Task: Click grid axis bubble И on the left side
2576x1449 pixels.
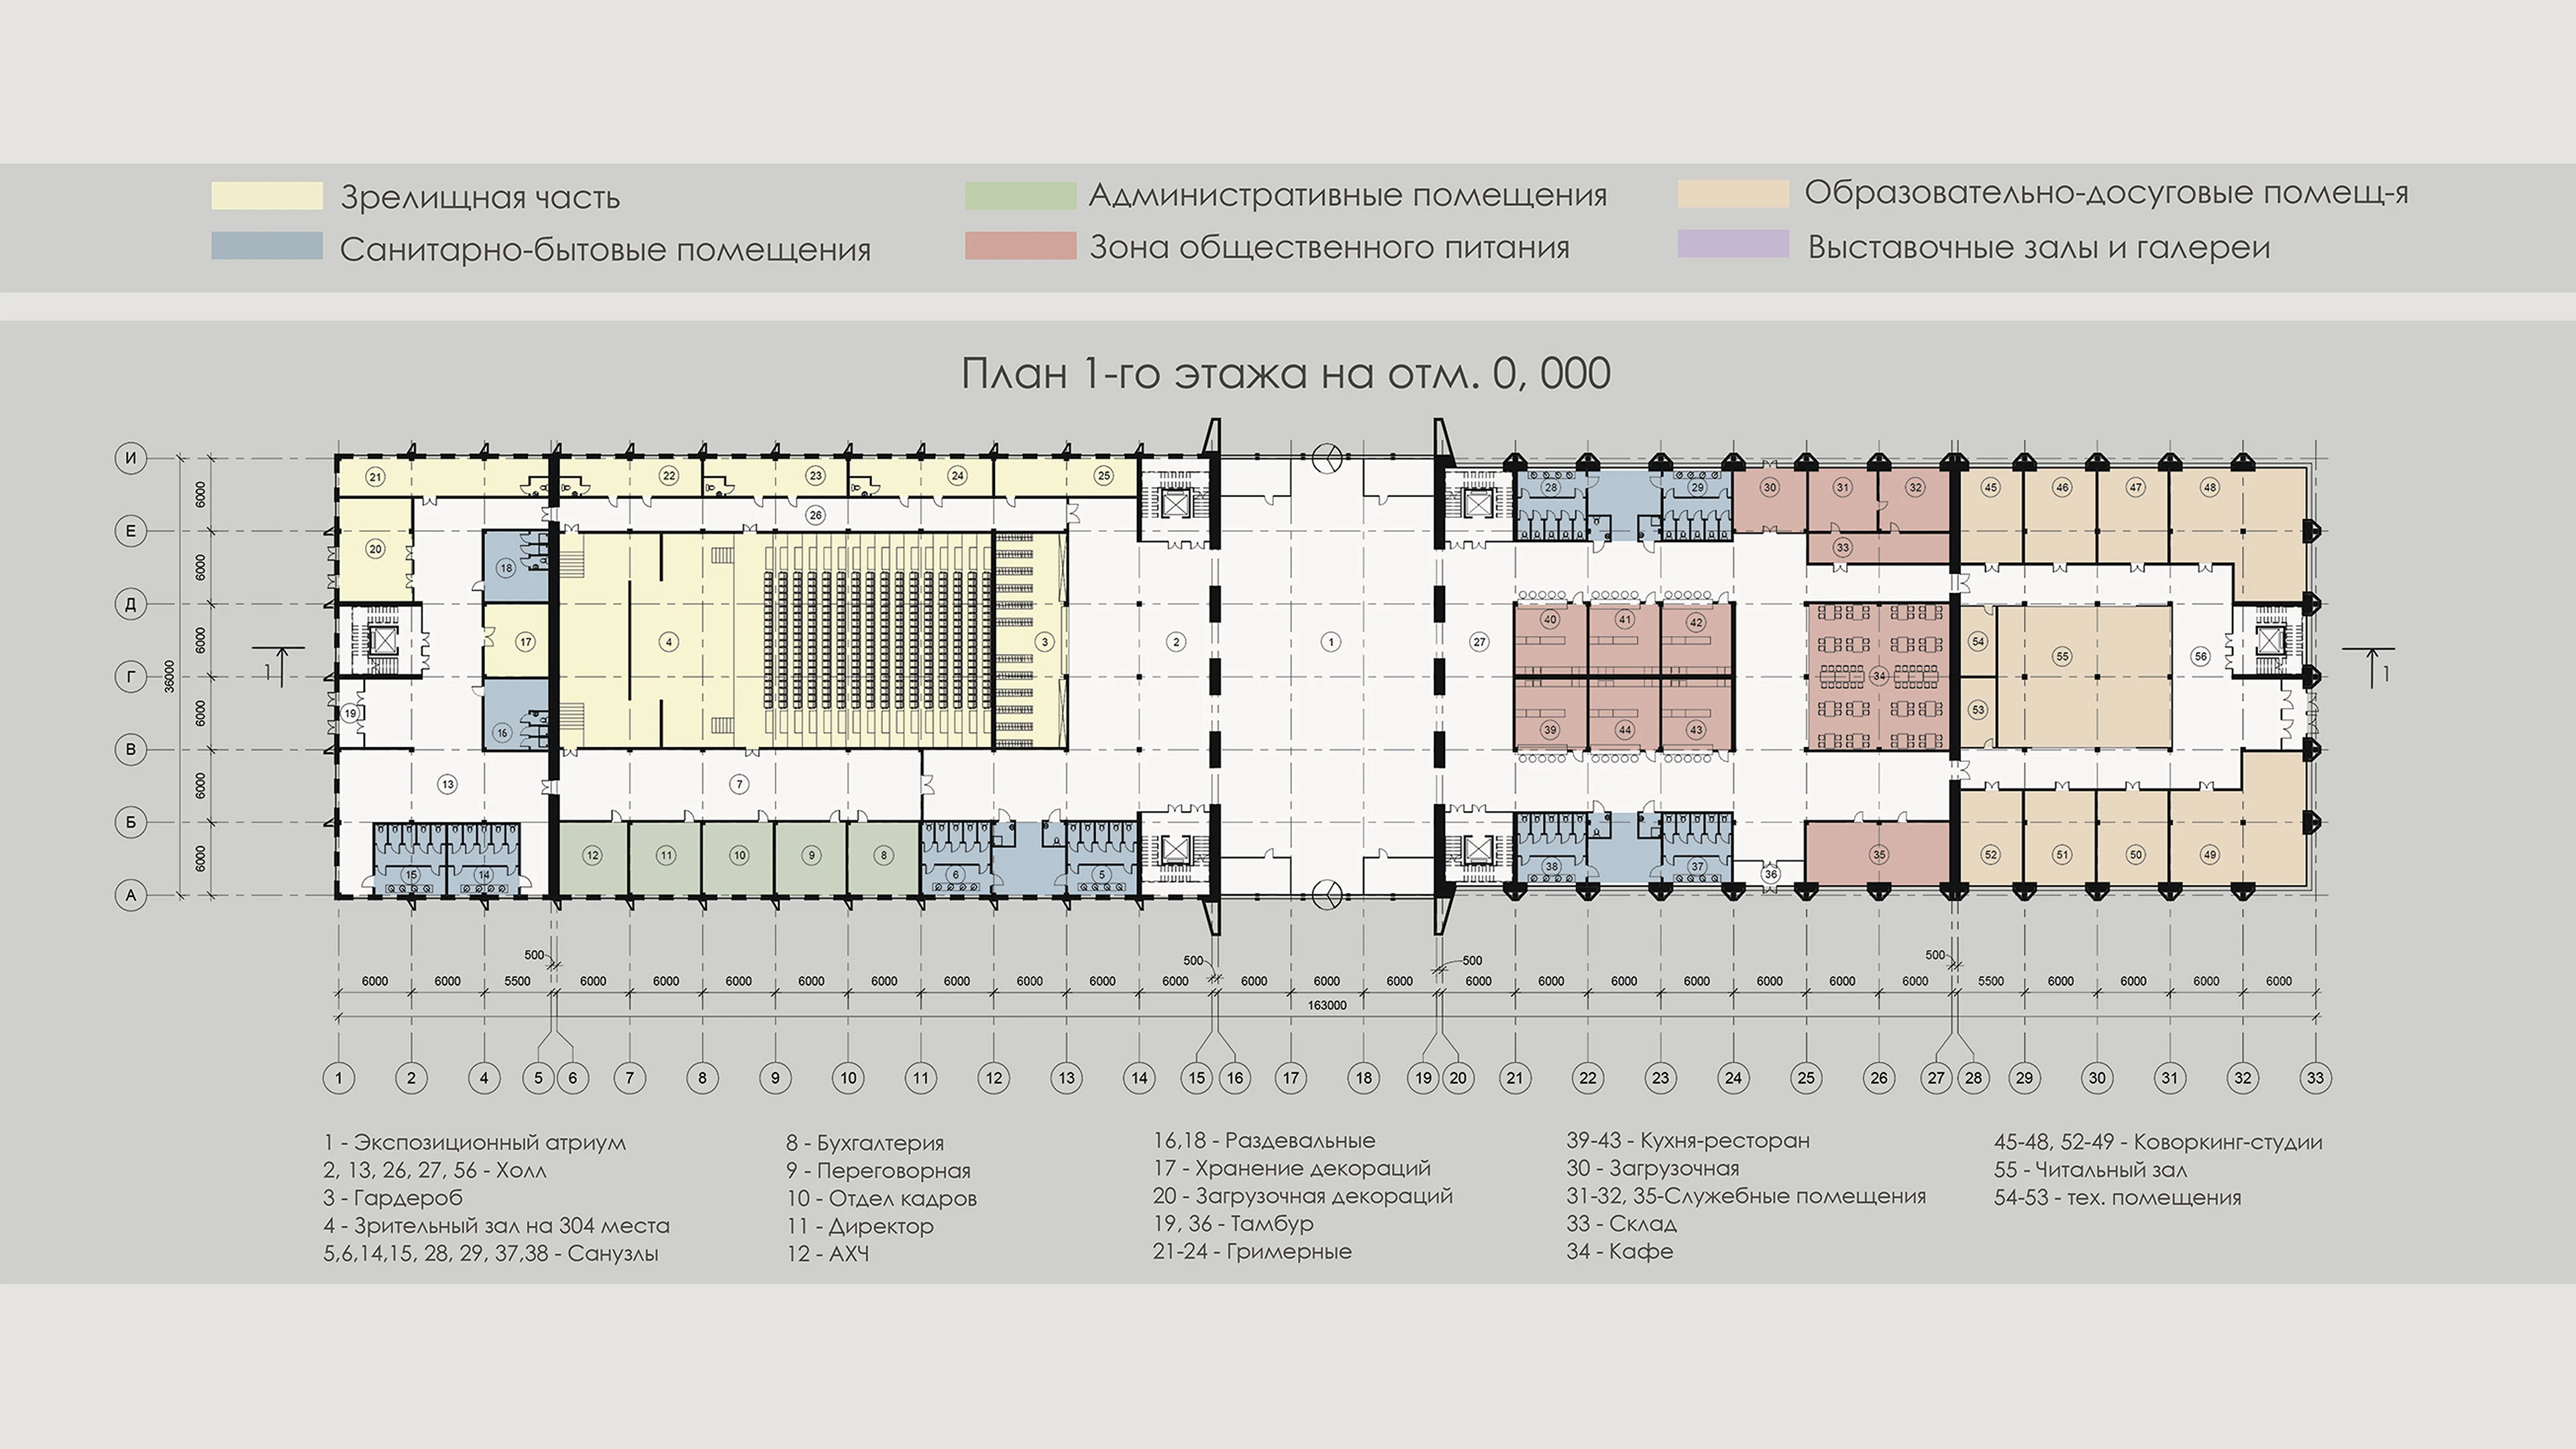Action: 130,458
